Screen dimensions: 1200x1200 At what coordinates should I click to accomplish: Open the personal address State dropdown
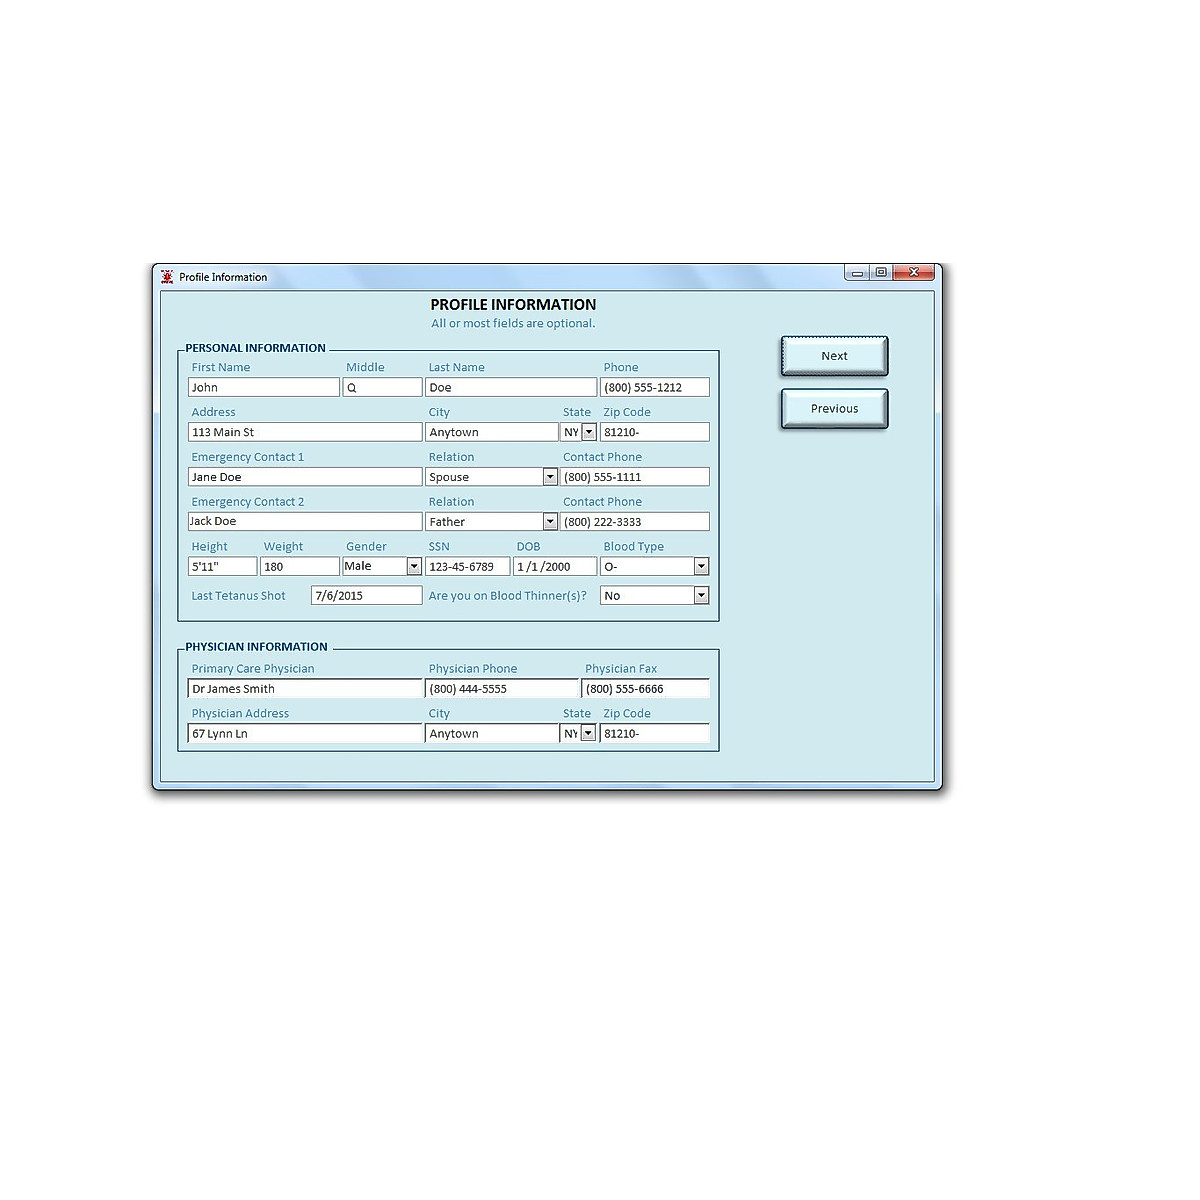click(589, 432)
